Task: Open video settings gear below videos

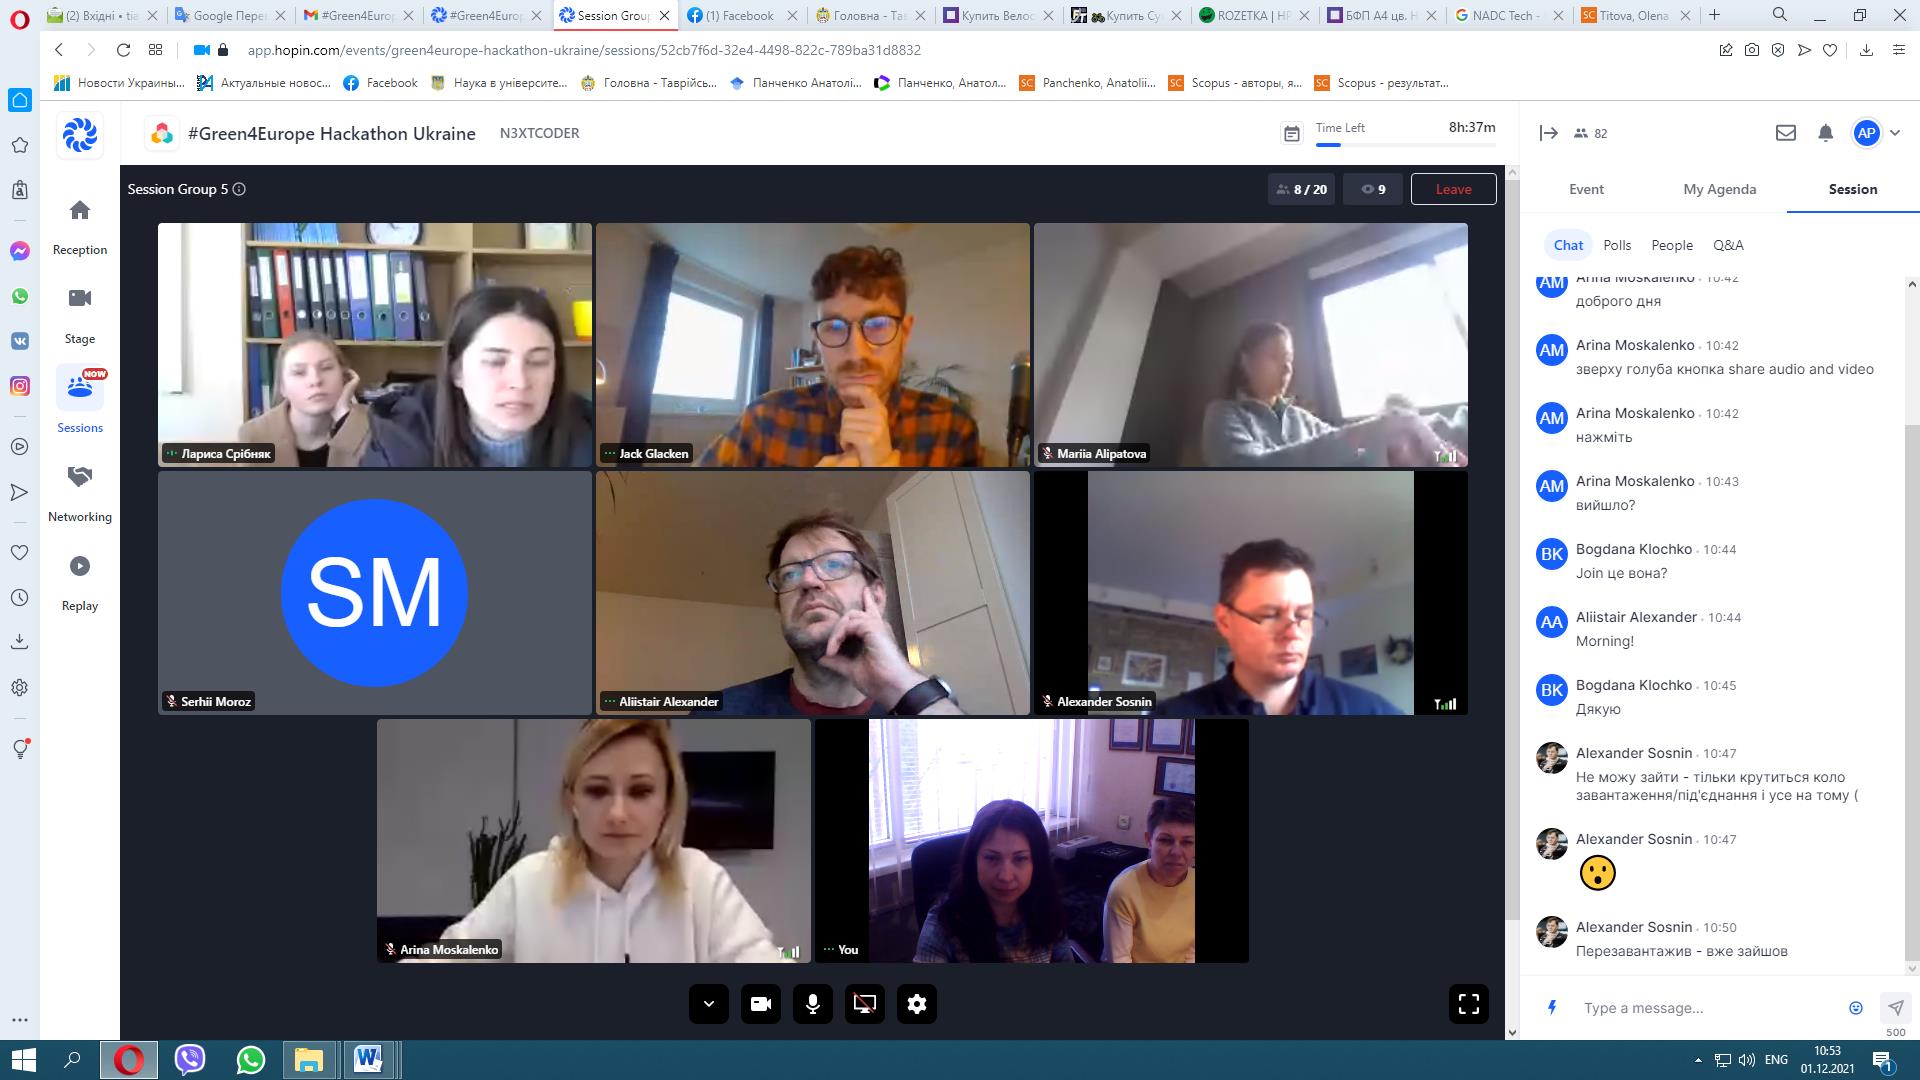Action: pos(917,1004)
